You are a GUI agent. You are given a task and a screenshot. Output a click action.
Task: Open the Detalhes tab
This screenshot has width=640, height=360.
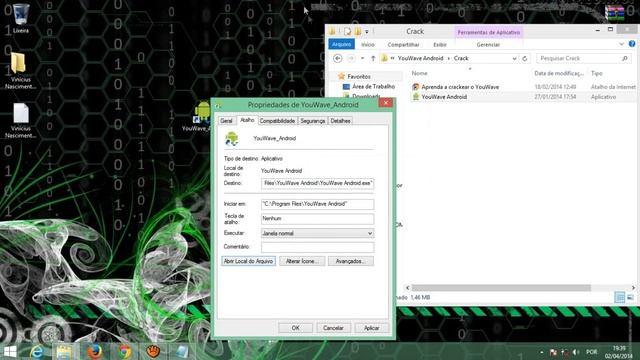click(x=340, y=121)
